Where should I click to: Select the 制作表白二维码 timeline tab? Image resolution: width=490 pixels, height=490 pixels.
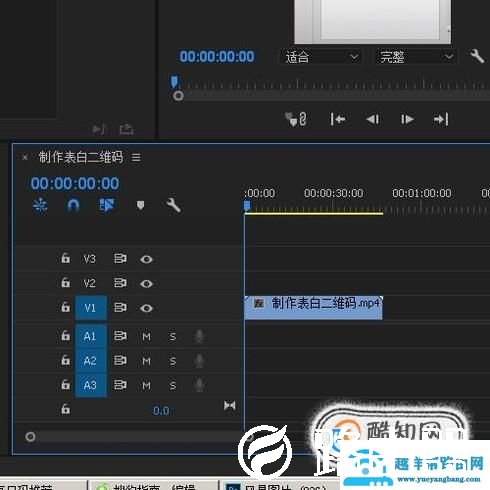coord(81,157)
